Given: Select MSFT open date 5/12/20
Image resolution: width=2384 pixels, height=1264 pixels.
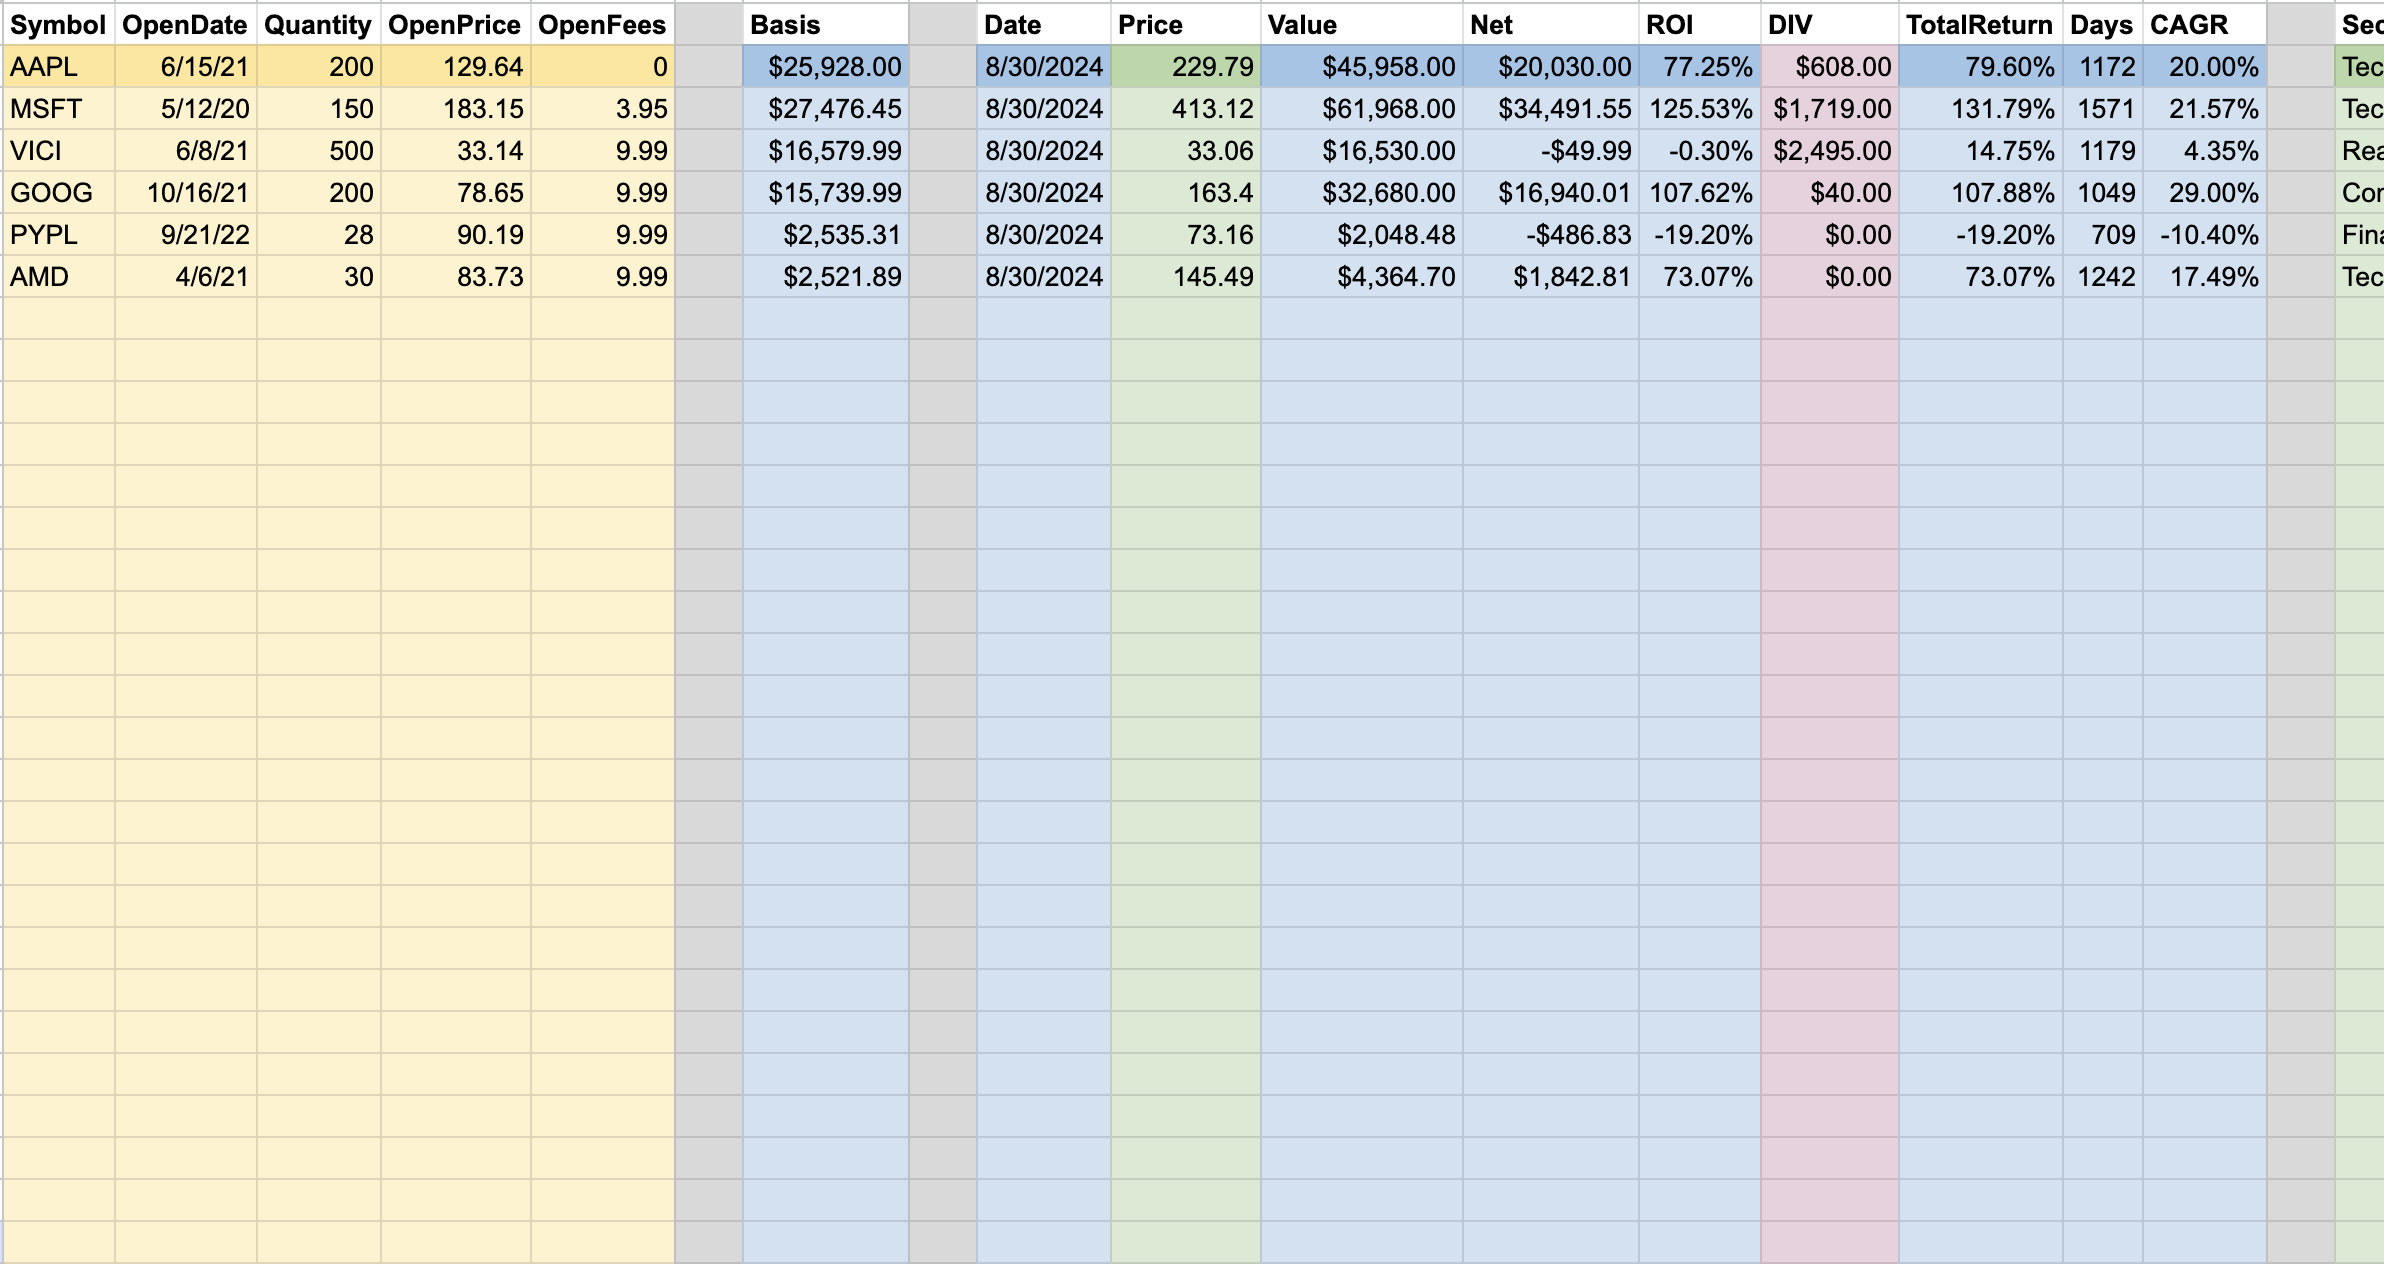Looking at the screenshot, I should [186, 109].
